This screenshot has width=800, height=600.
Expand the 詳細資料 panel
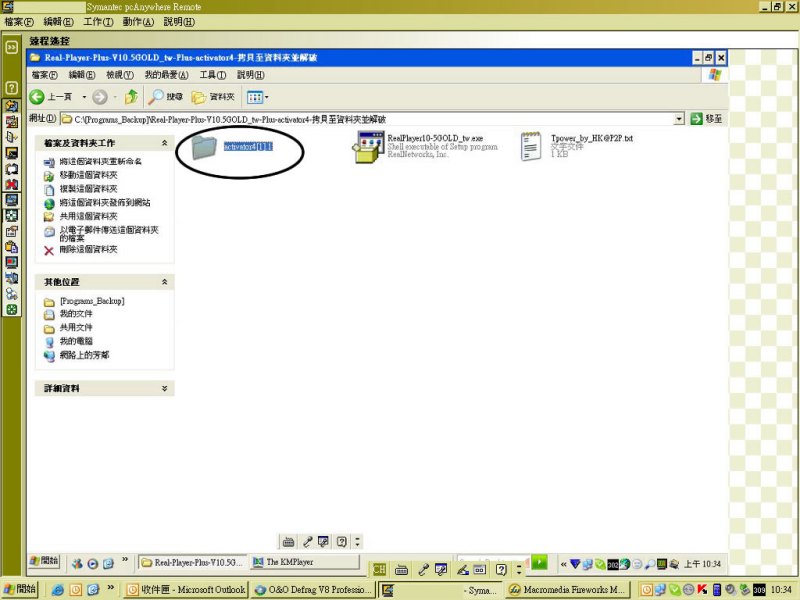(x=164, y=388)
